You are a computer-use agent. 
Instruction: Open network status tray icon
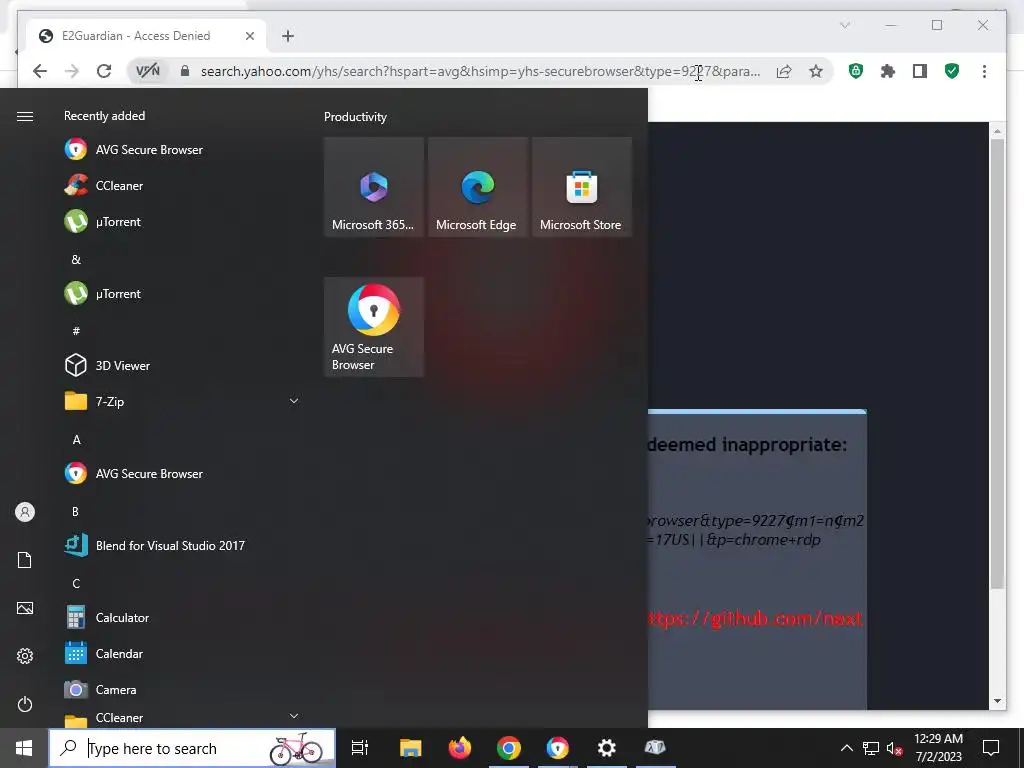pyautogui.click(x=871, y=748)
